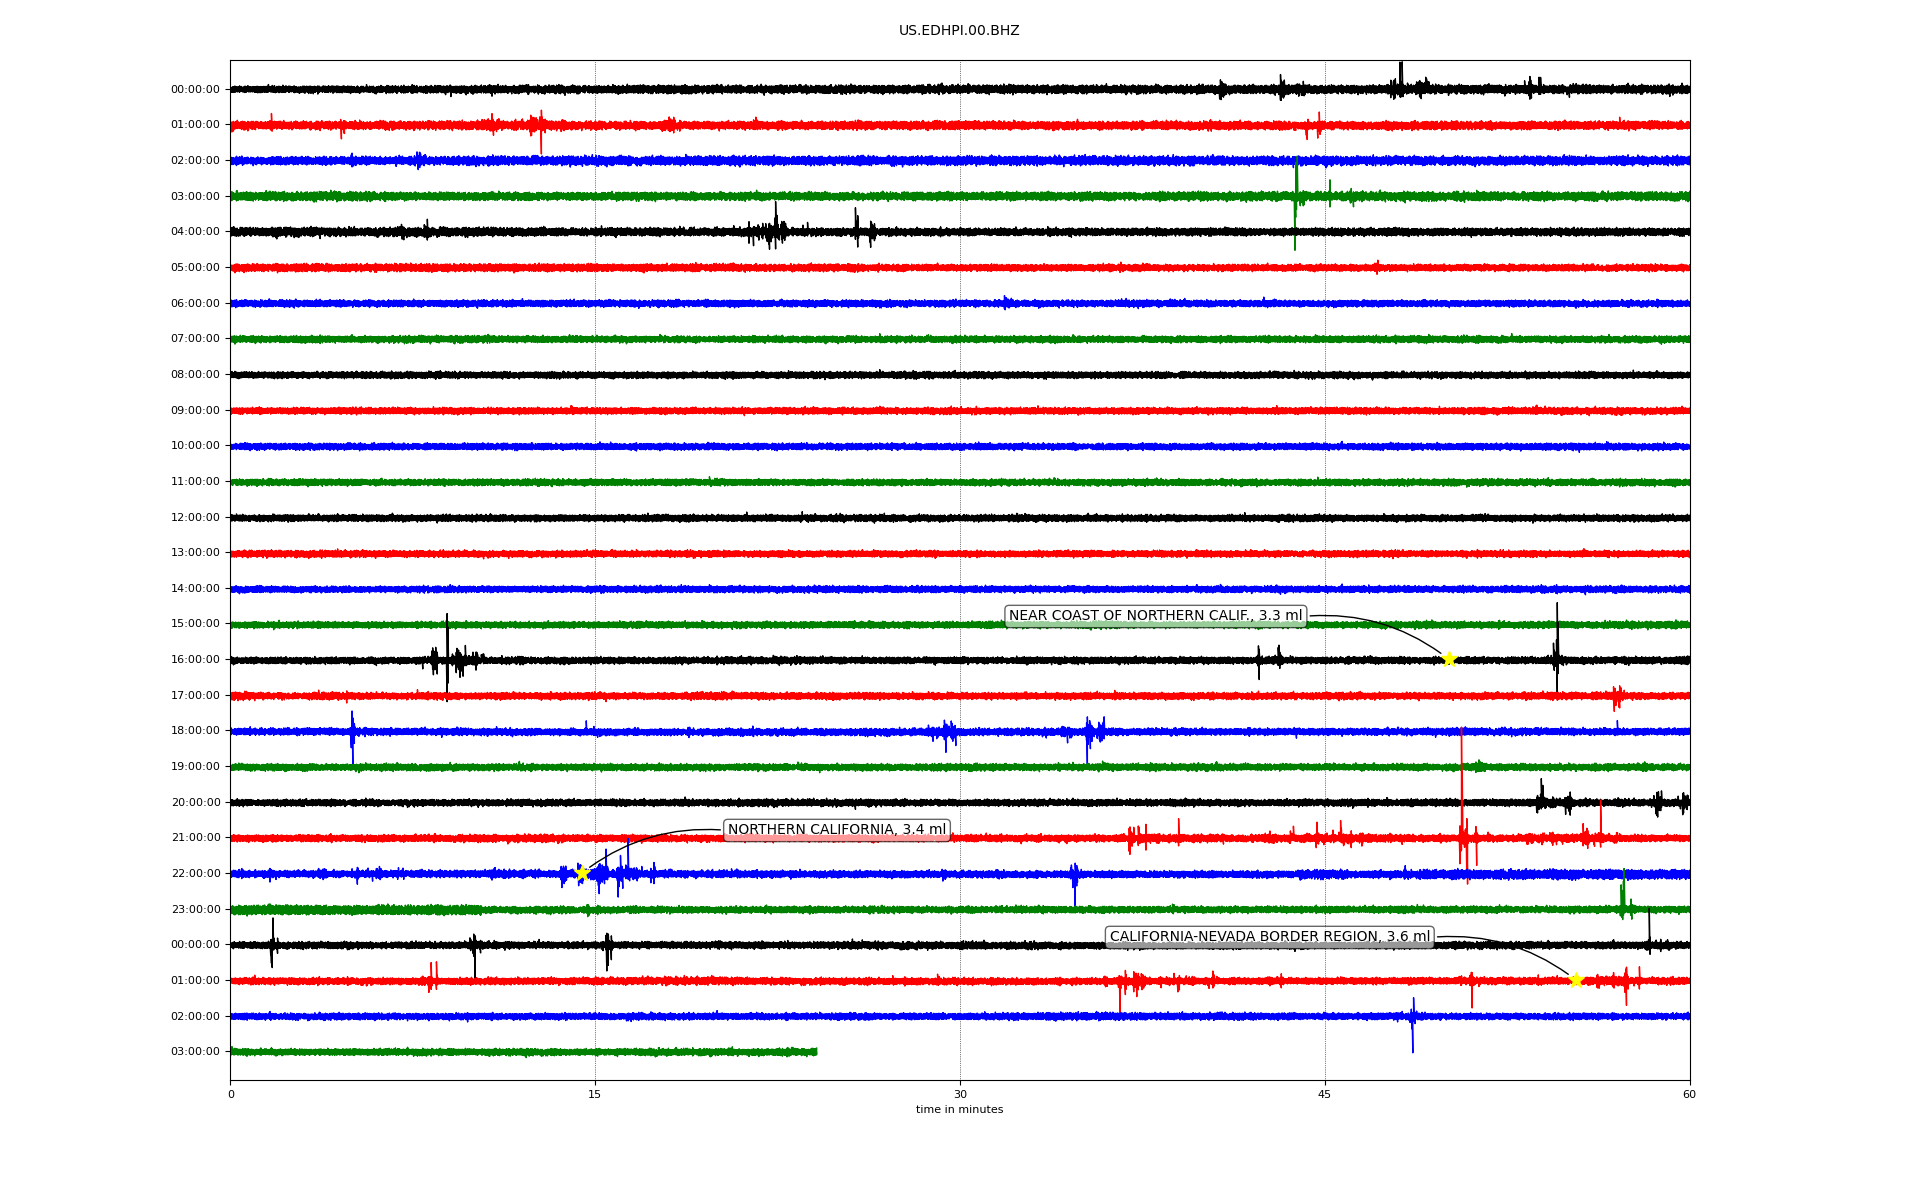1920x1200 pixels.
Task: Click the x-axis tick label 0
Action: (231, 1095)
